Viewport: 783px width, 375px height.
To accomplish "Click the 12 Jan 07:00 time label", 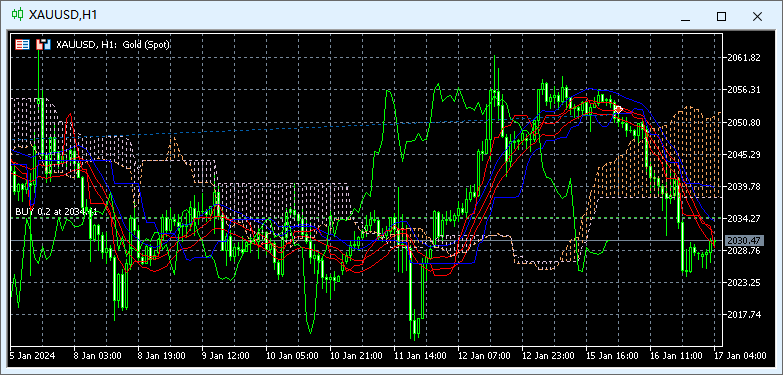I will click(x=484, y=356).
